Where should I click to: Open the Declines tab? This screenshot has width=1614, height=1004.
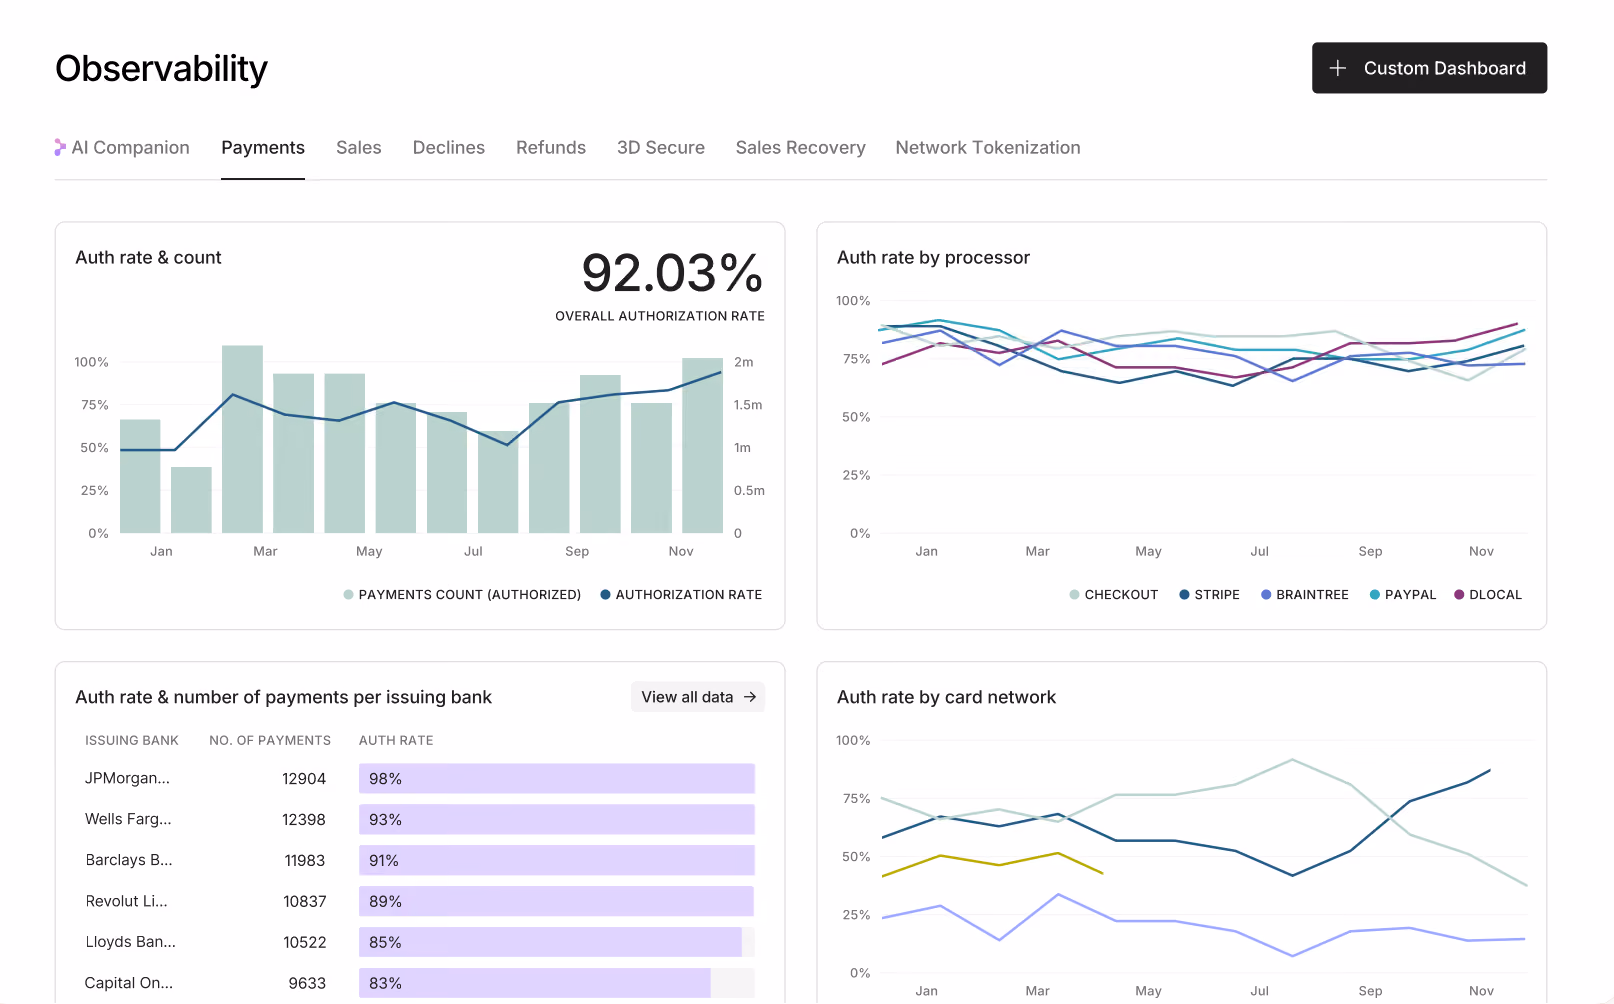[x=449, y=148]
